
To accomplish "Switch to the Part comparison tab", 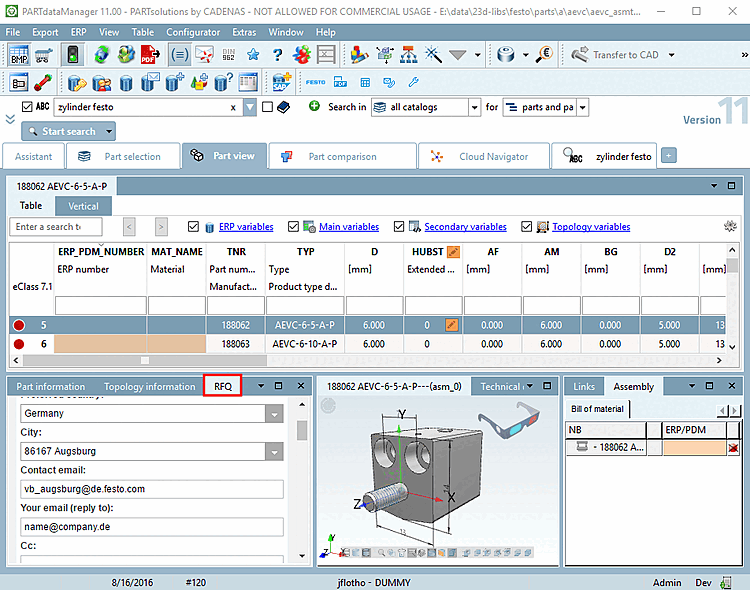I will point(342,156).
